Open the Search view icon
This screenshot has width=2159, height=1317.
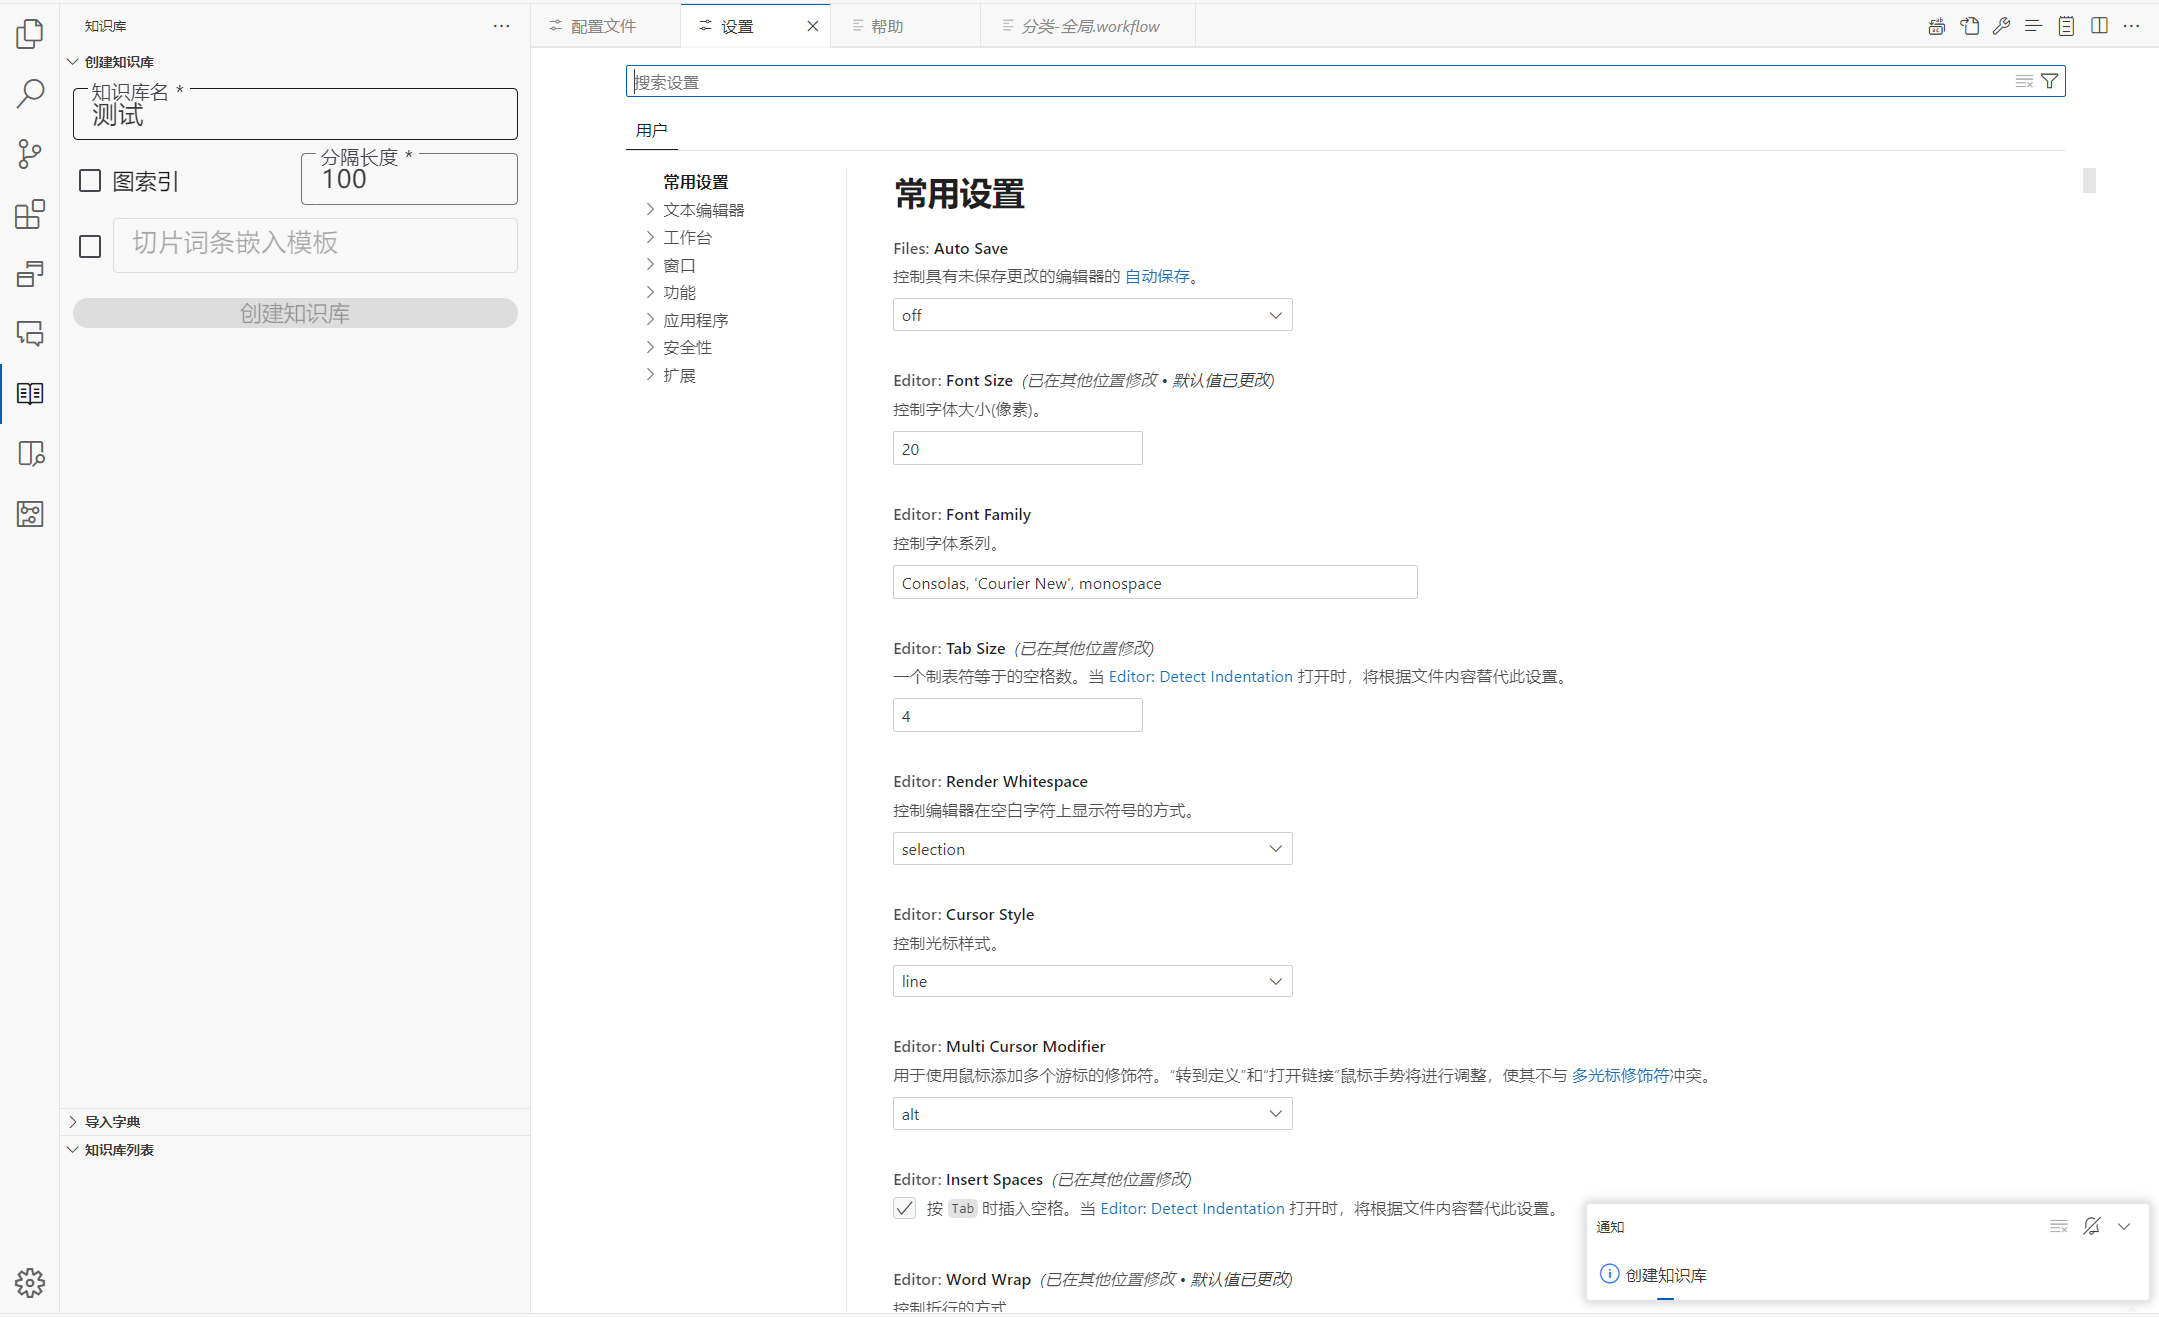point(30,94)
